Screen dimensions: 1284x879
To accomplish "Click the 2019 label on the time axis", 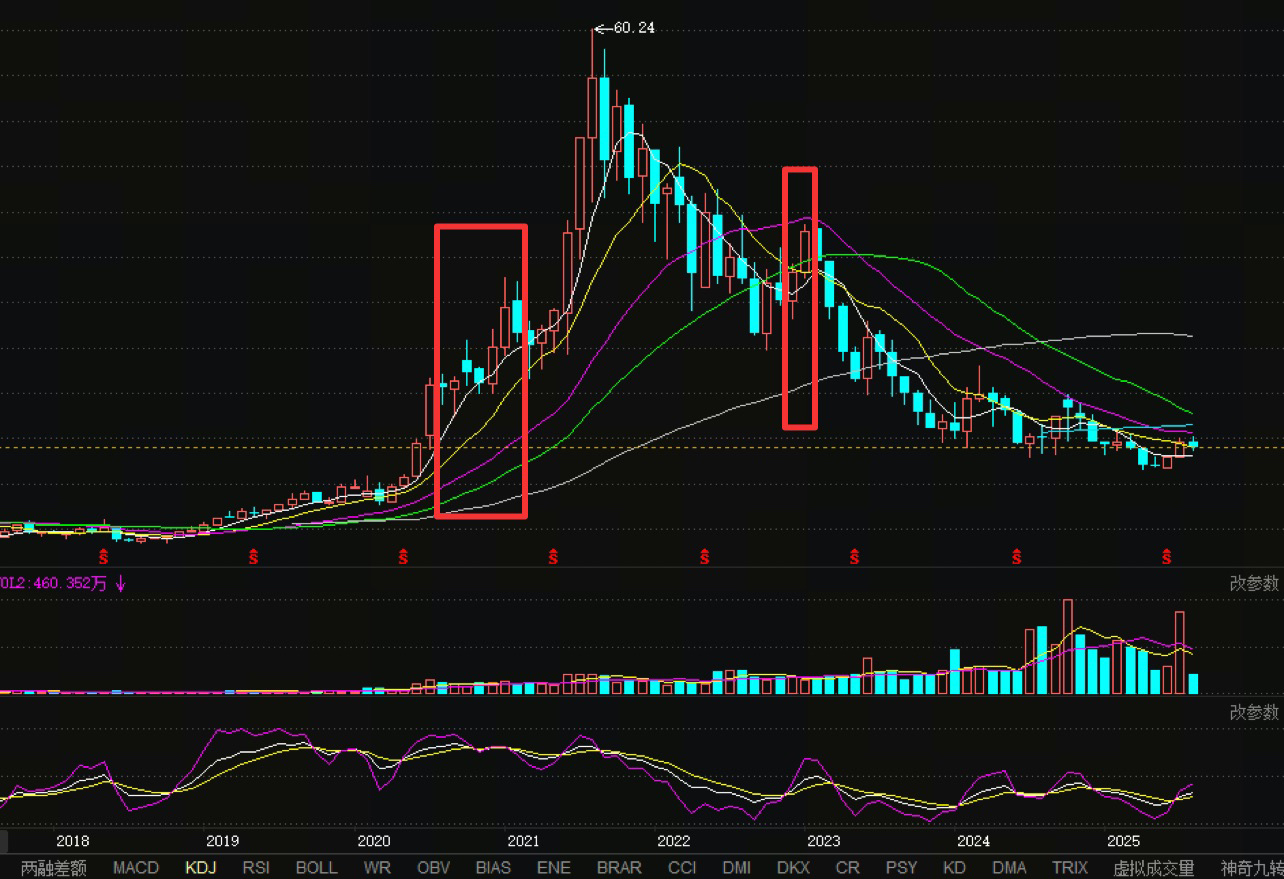I will coord(223,841).
